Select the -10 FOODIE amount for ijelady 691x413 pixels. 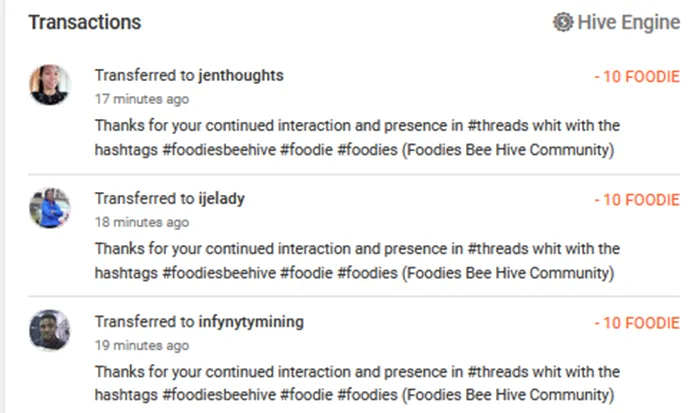[x=637, y=200]
